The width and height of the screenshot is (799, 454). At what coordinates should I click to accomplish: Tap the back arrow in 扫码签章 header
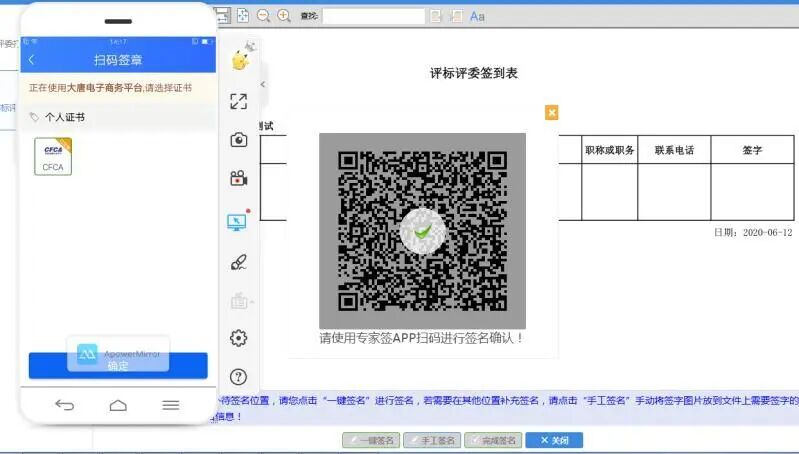[32, 60]
